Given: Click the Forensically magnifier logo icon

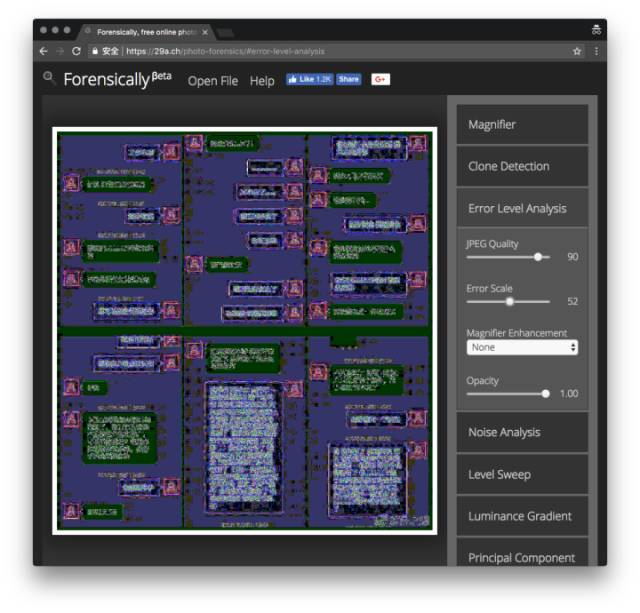Looking at the screenshot, I should 49,78.
